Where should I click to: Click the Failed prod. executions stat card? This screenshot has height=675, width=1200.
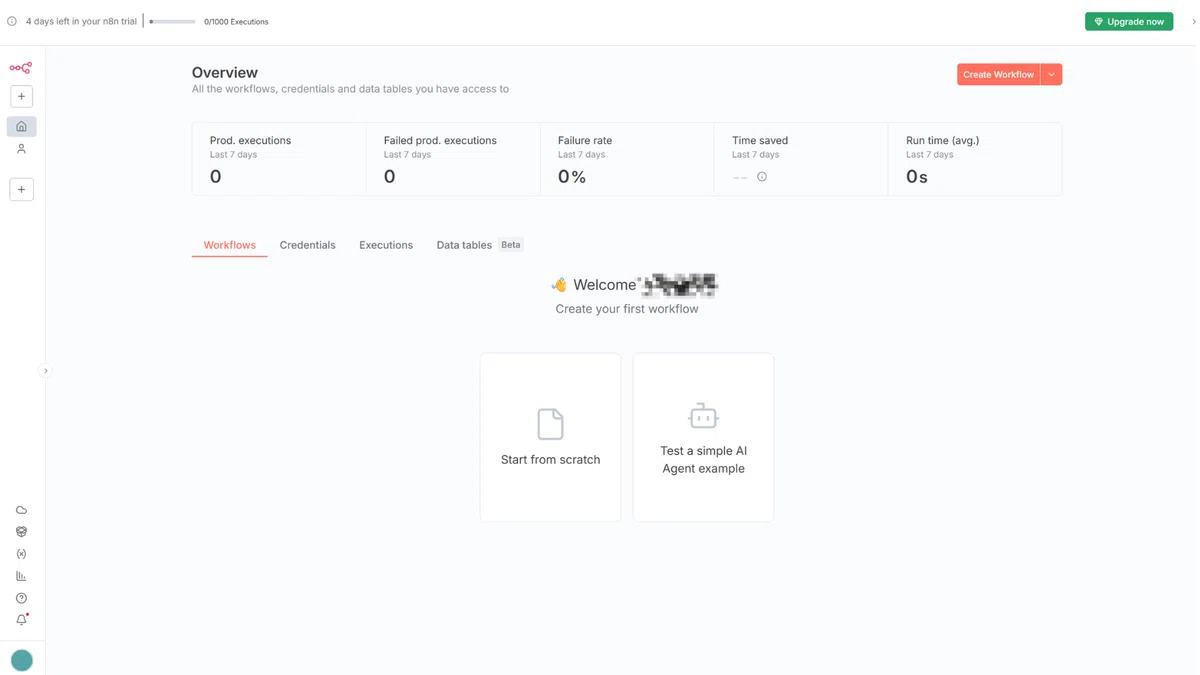(453, 159)
